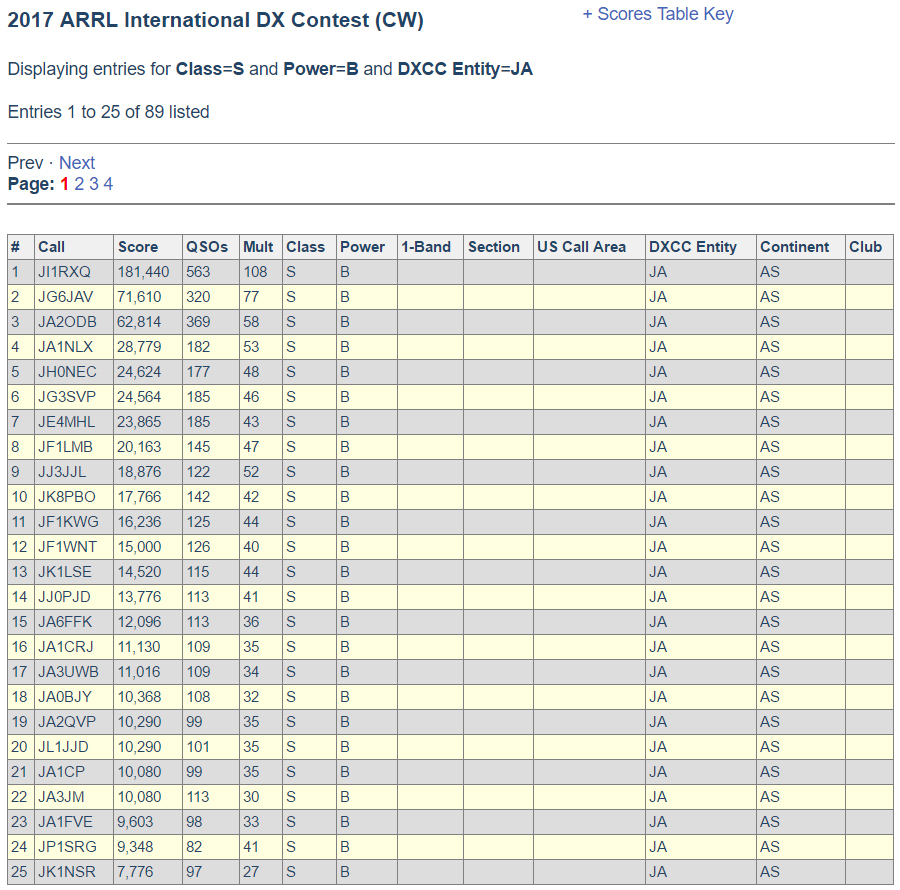Select the JA2ODB callsign cell
The width and height of the screenshot is (900, 890).
click(x=67, y=322)
